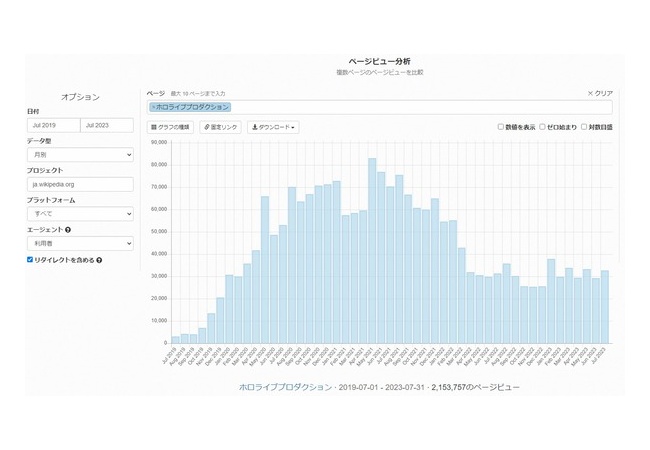The height and width of the screenshot is (450, 650).
Task: Open the エージェント 利用者 dropdown
Action: tap(80, 244)
